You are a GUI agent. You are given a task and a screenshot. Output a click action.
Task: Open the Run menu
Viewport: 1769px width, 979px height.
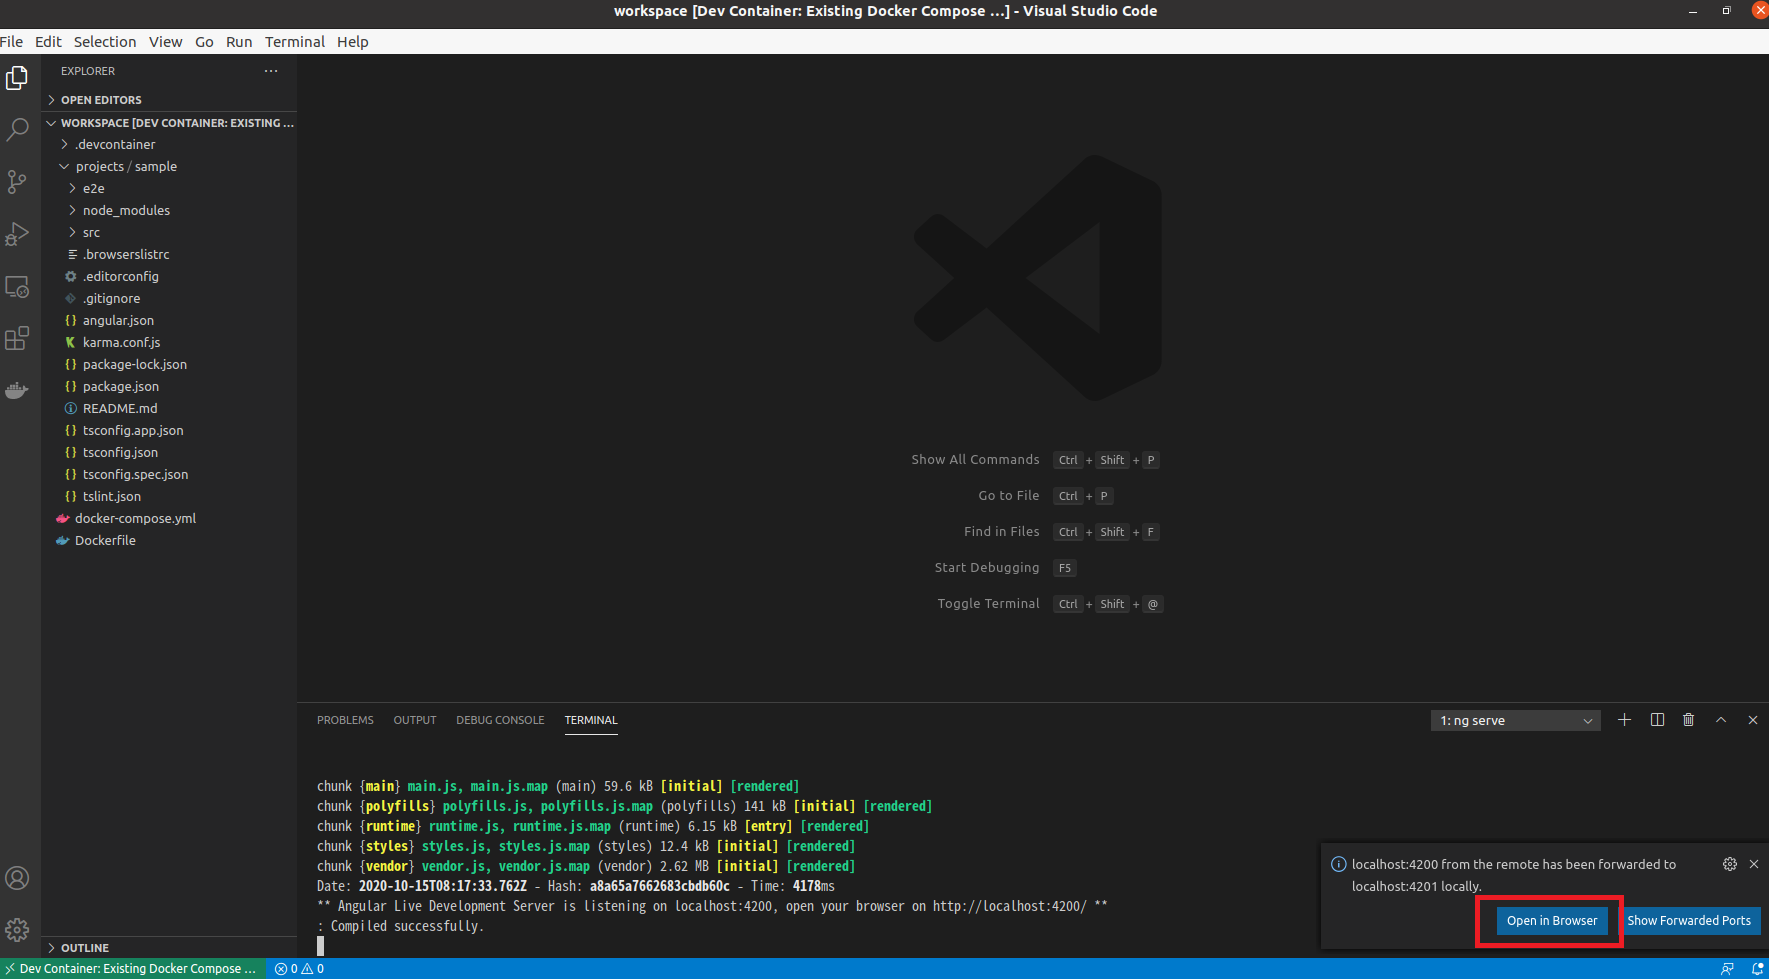pyautogui.click(x=239, y=42)
